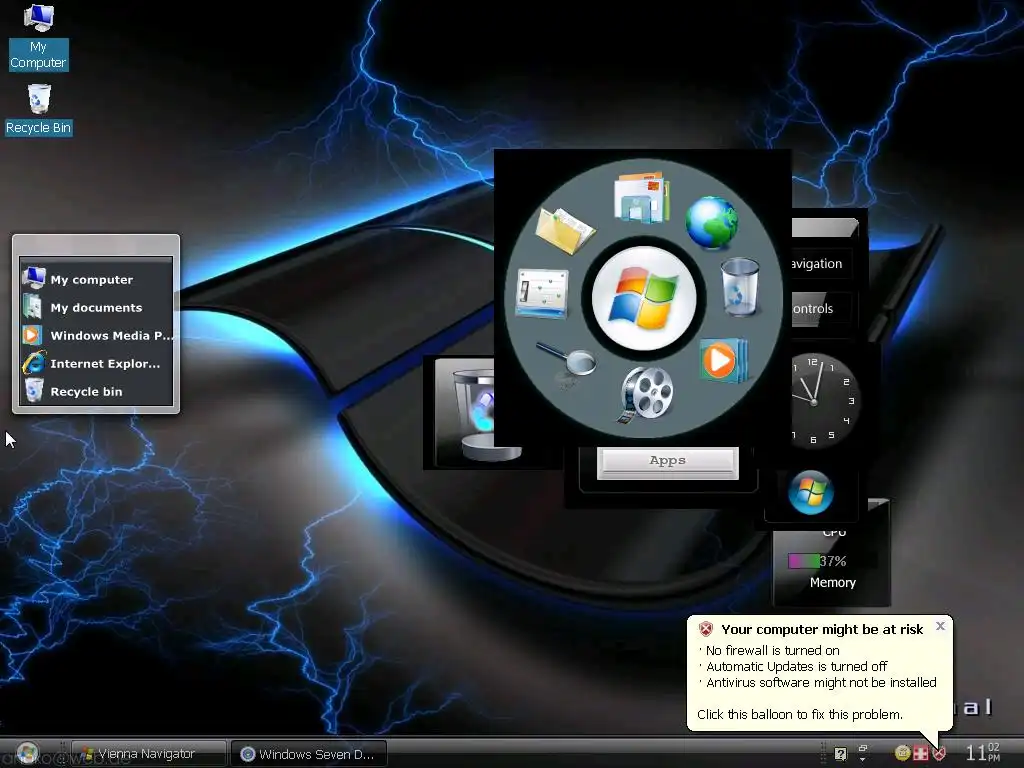
Task: Open the recycle bin icon in the circular launcher
Action: (x=740, y=287)
